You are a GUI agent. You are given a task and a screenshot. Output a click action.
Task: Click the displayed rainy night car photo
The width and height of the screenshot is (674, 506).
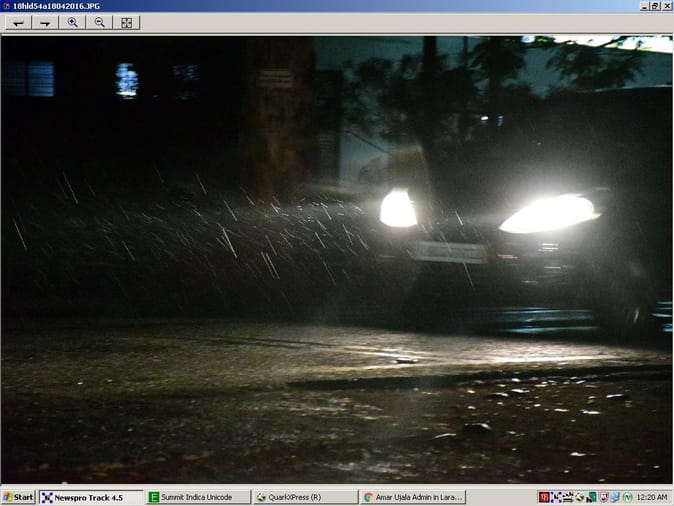point(336,260)
